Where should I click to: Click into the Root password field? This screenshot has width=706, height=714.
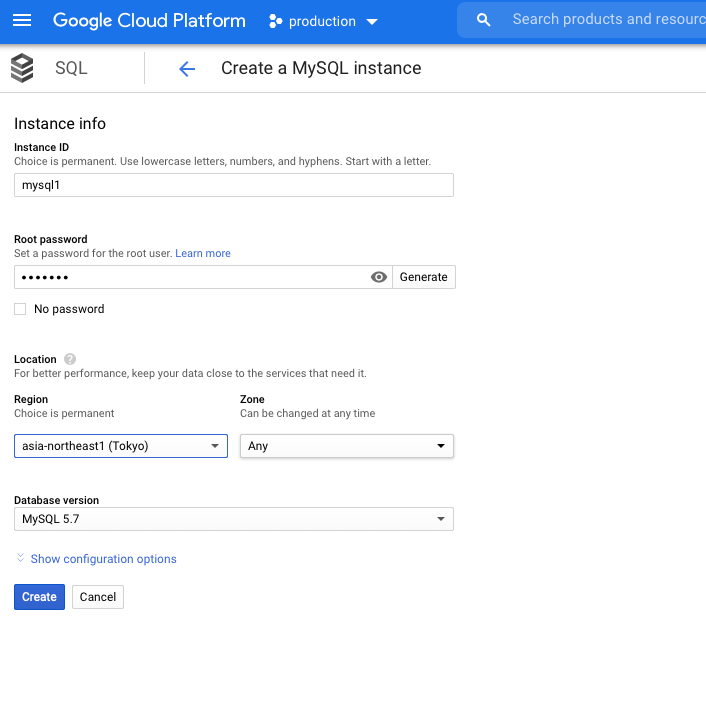click(190, 277)
